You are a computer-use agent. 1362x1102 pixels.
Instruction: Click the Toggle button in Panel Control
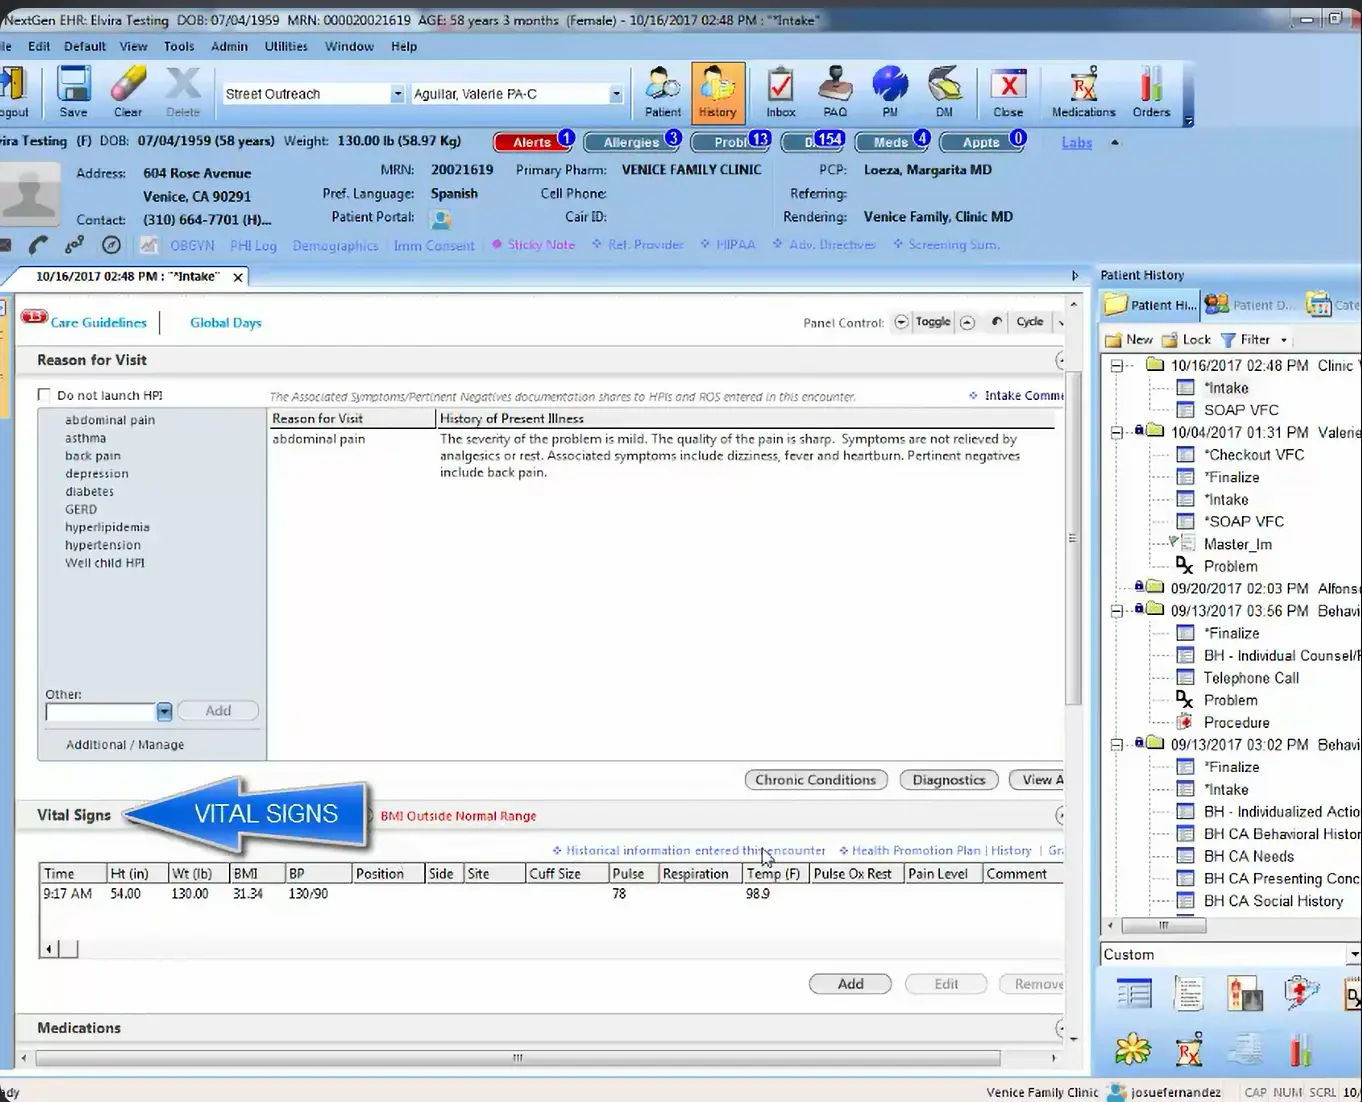click(932, 322)
